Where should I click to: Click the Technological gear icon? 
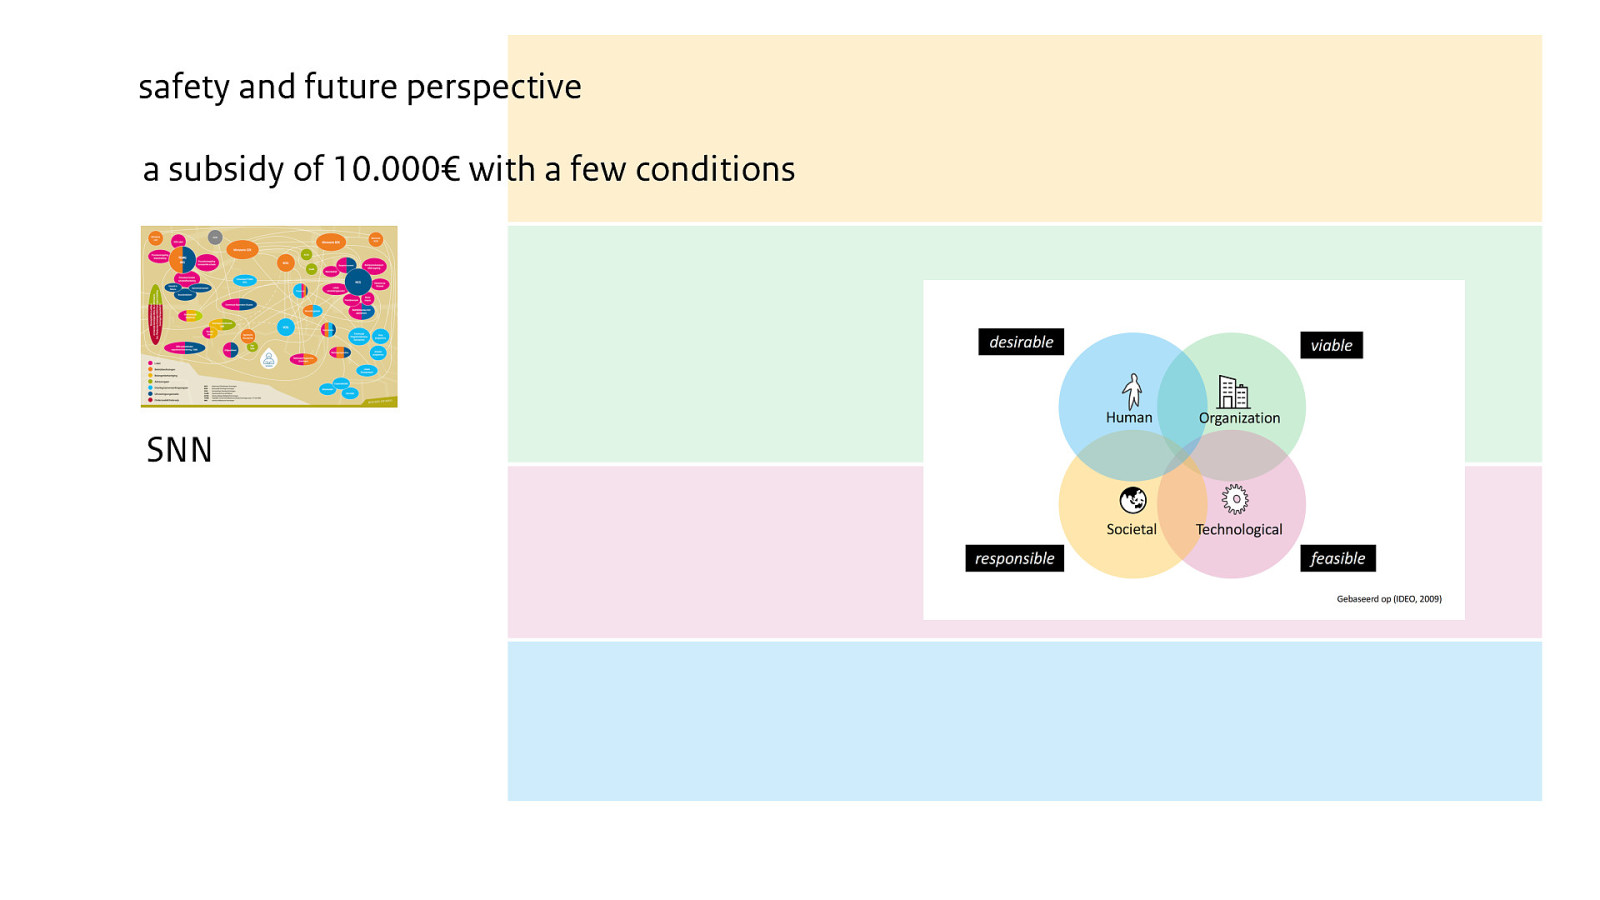1235,499
